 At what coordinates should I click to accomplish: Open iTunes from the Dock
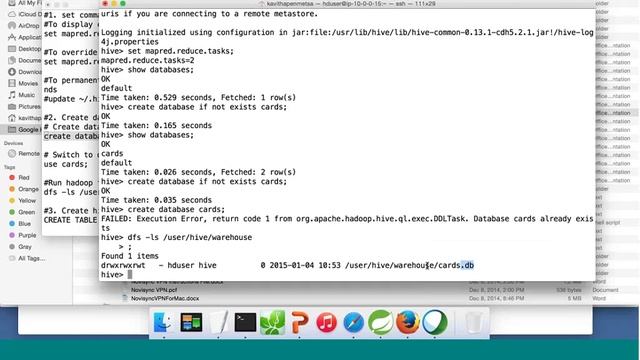tap(326, 322)
